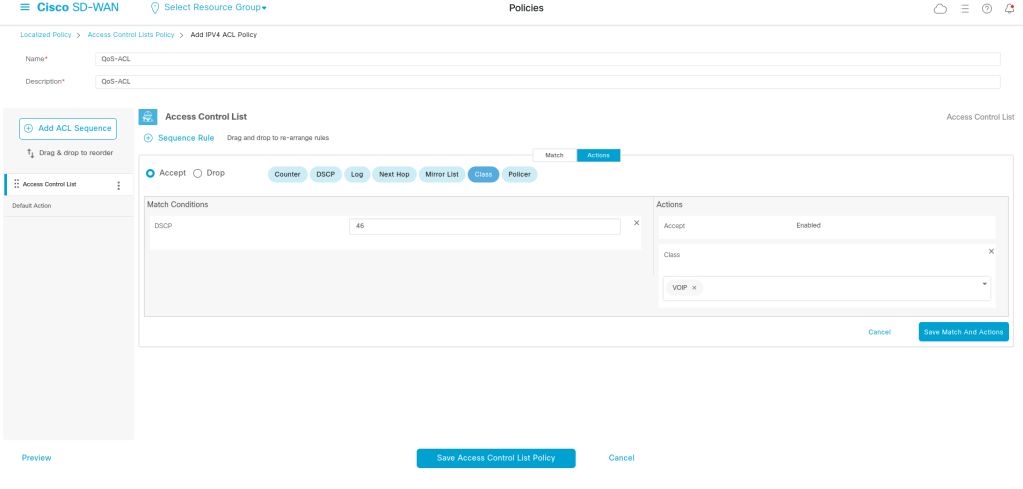Viewport: 1023px width, 489px height.
Task: Click the DSCP value input field
Action: coord(484,227)
